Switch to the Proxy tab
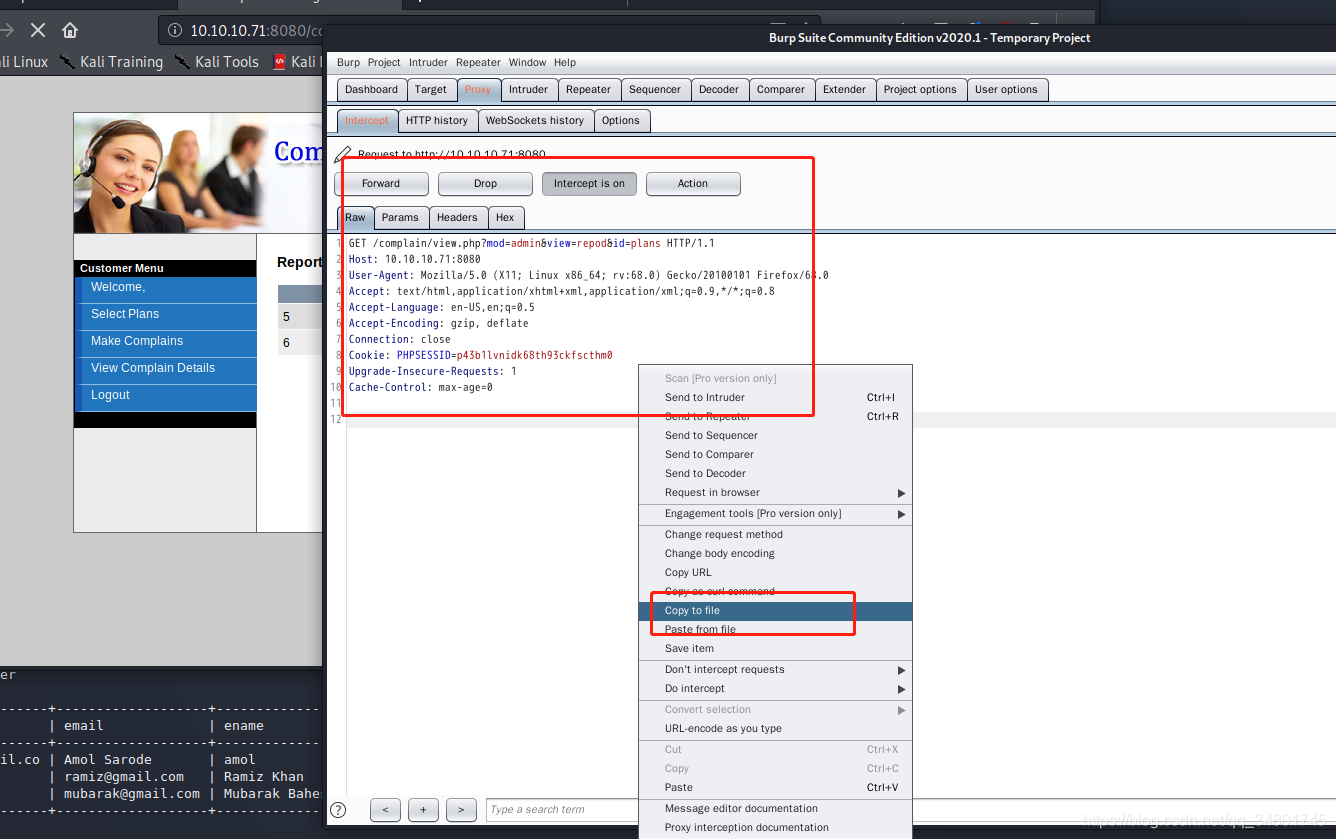 point(478,90)
